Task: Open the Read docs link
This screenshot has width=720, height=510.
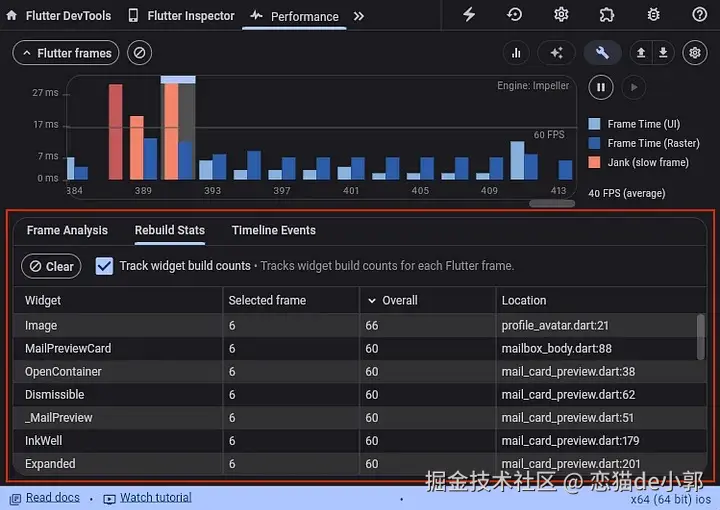Action: tap(52, 498)
